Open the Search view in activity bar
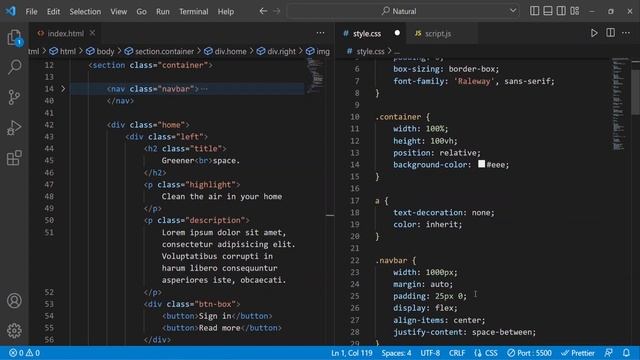Screen dimensions: 640x360 [14, 67]
